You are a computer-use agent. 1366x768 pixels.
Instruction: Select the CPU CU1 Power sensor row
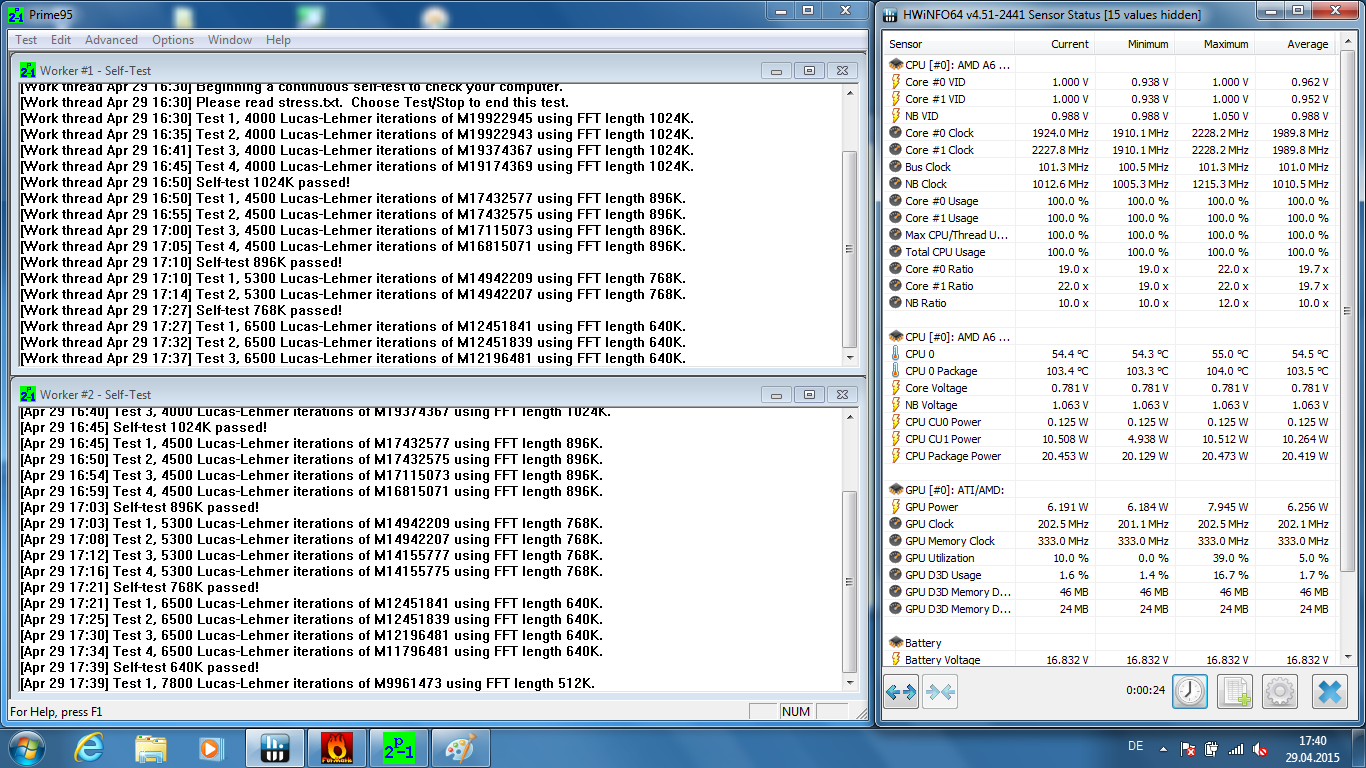1111,439
